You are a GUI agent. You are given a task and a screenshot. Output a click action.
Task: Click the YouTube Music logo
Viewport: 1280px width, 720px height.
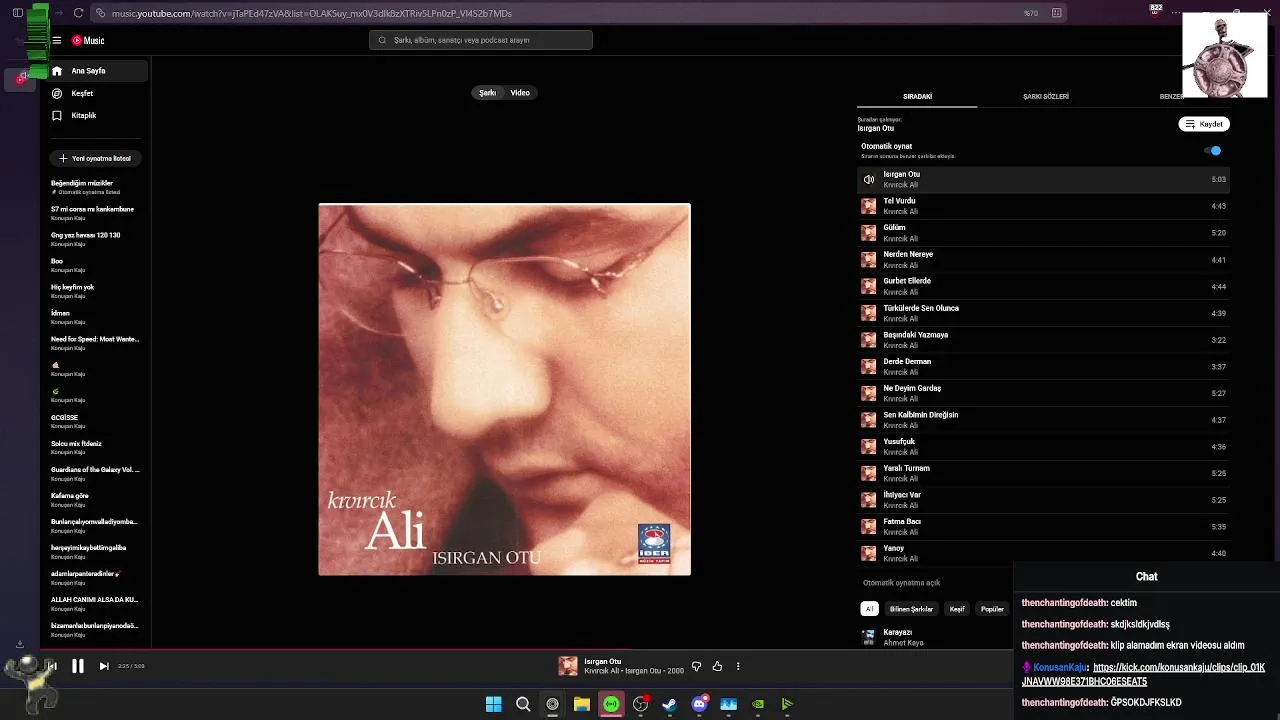88,41
